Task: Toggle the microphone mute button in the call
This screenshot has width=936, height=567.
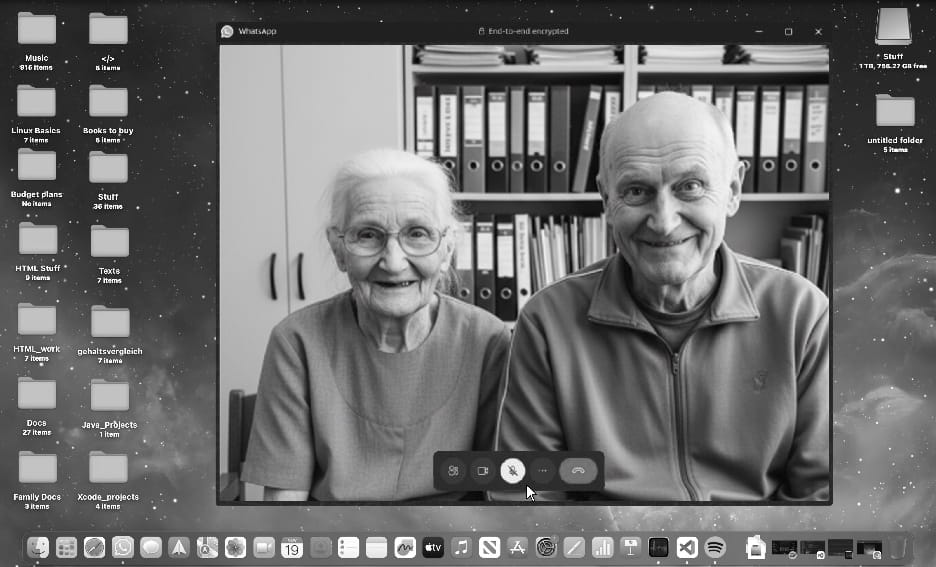Action: 512,471
